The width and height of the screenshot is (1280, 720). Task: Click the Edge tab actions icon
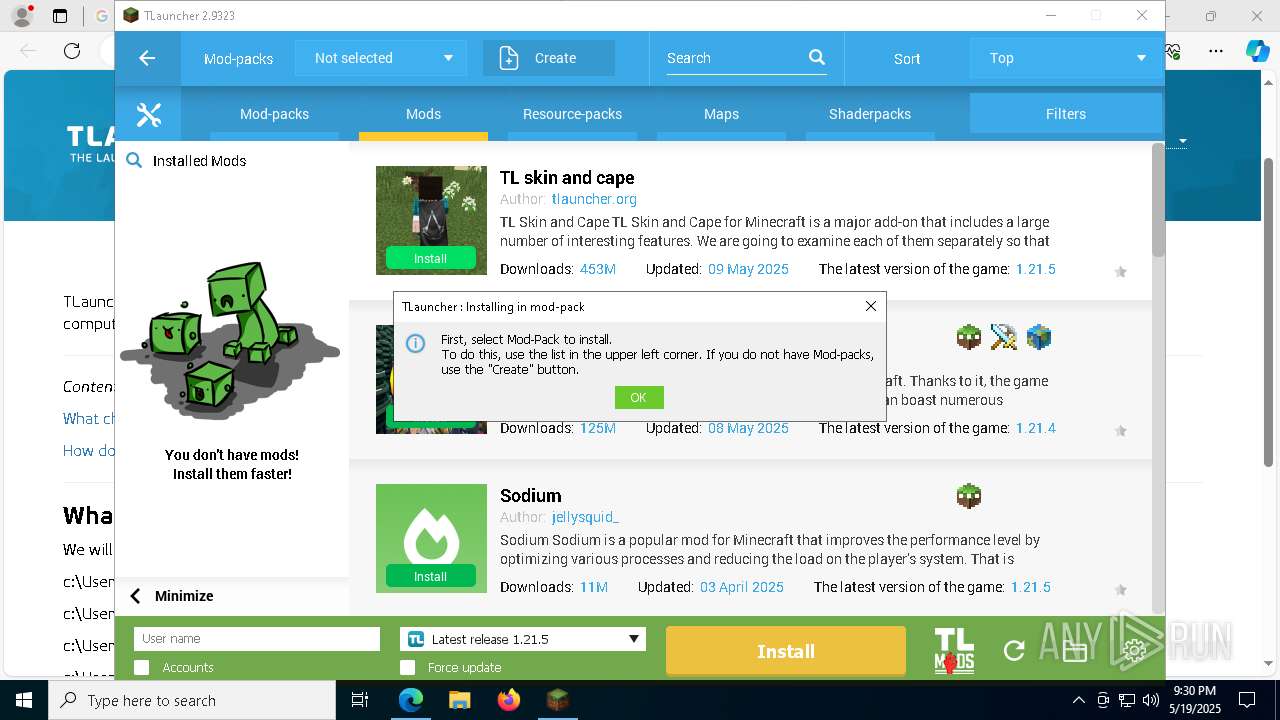click(60, 16)
